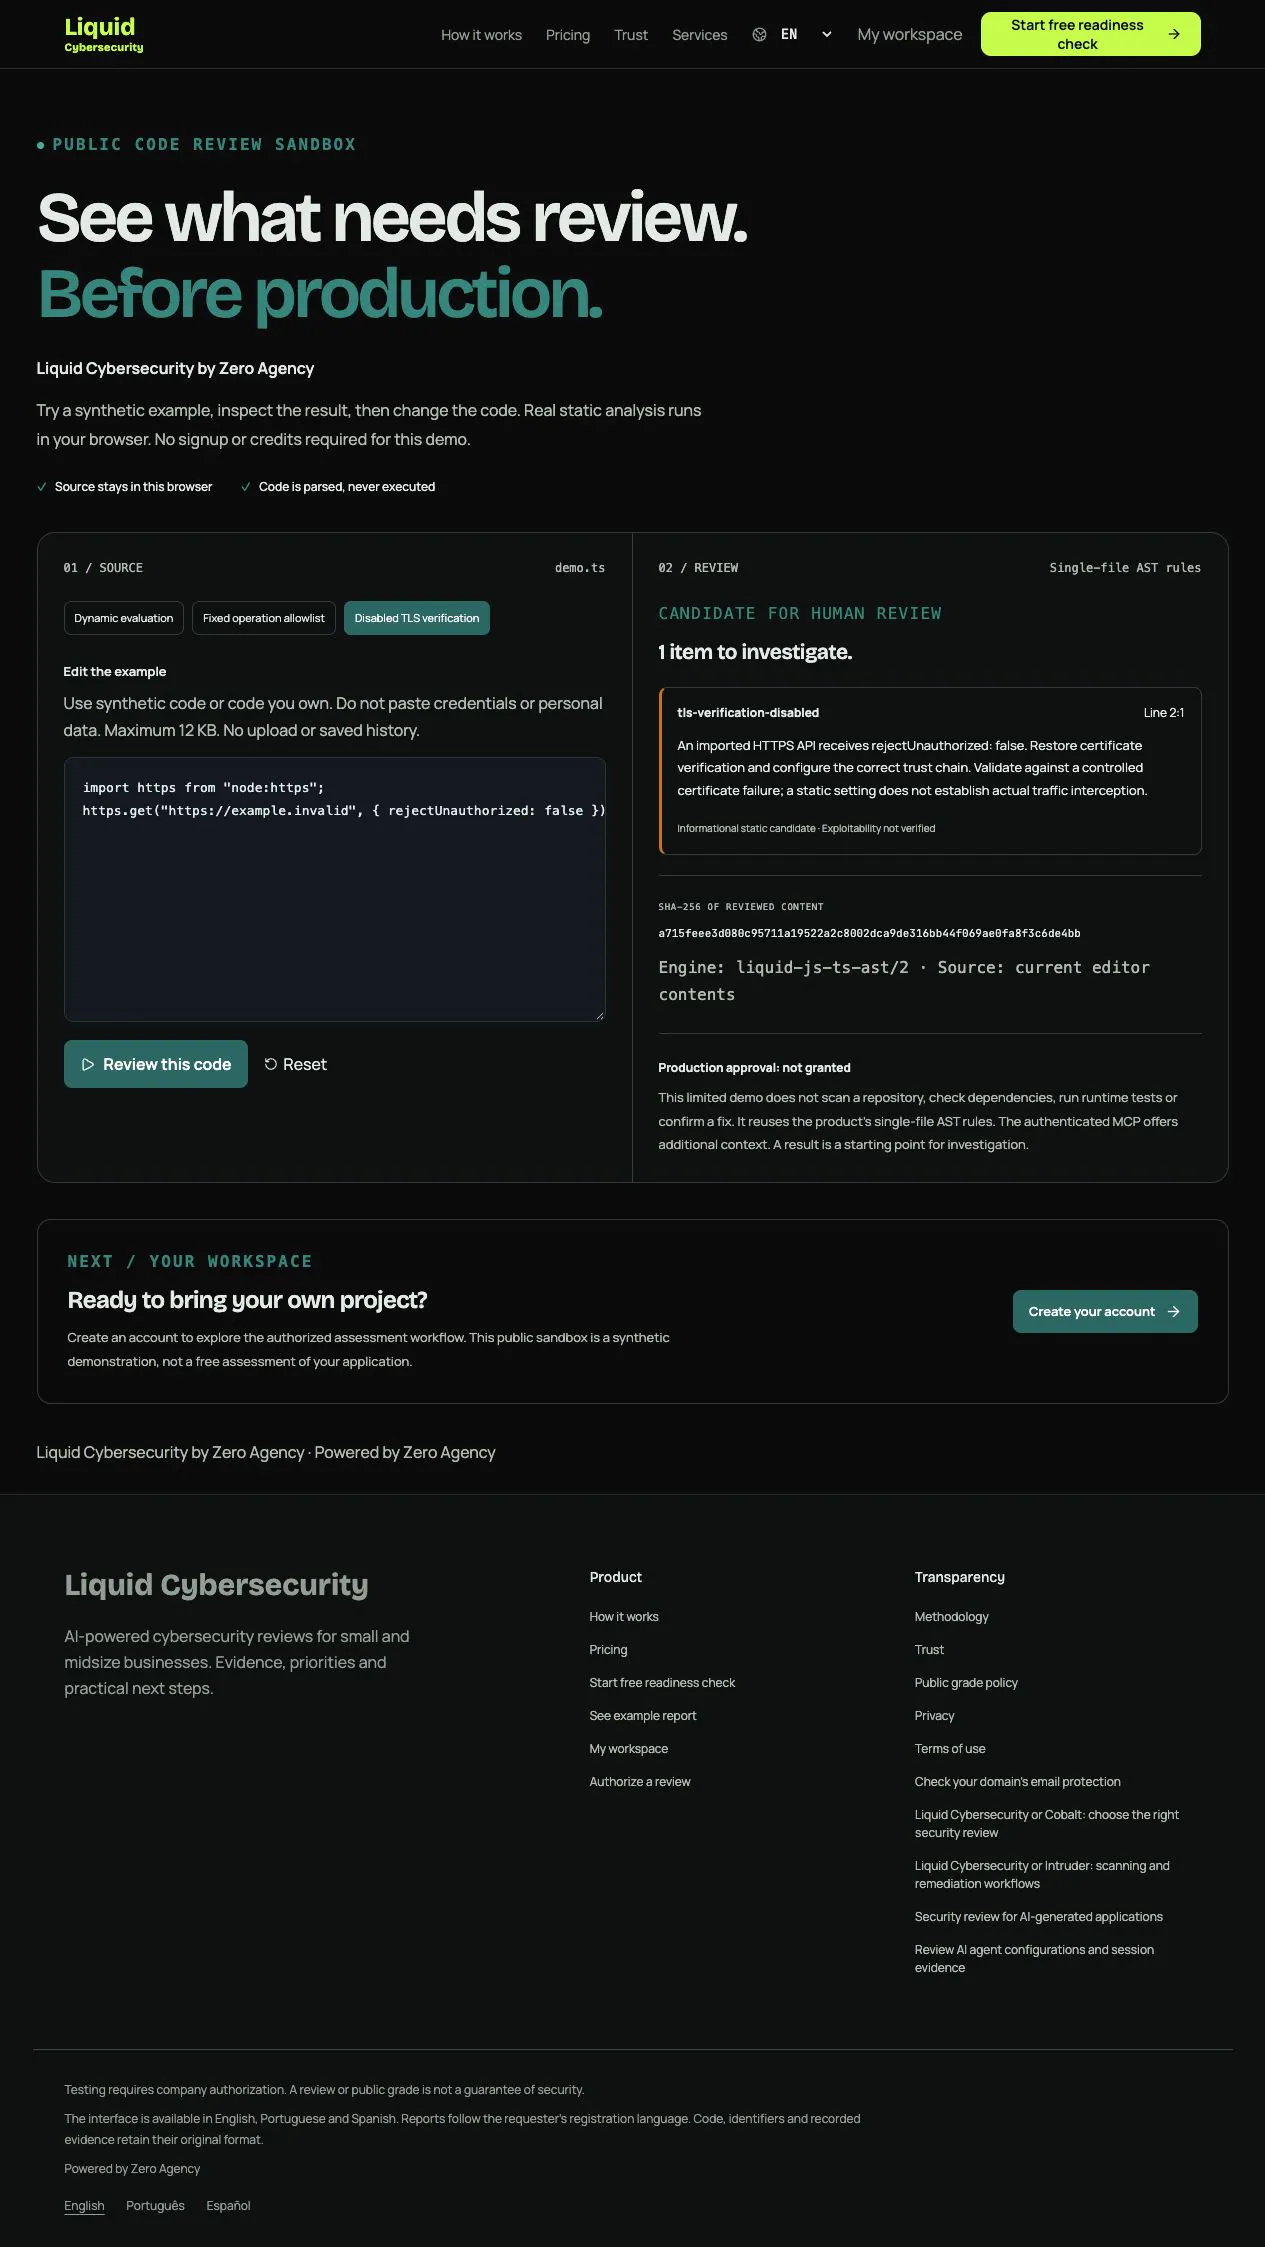Click the Liquid Cybersecurity logo in header
The image size is (1265, 2247).
(x=104, y=34)
